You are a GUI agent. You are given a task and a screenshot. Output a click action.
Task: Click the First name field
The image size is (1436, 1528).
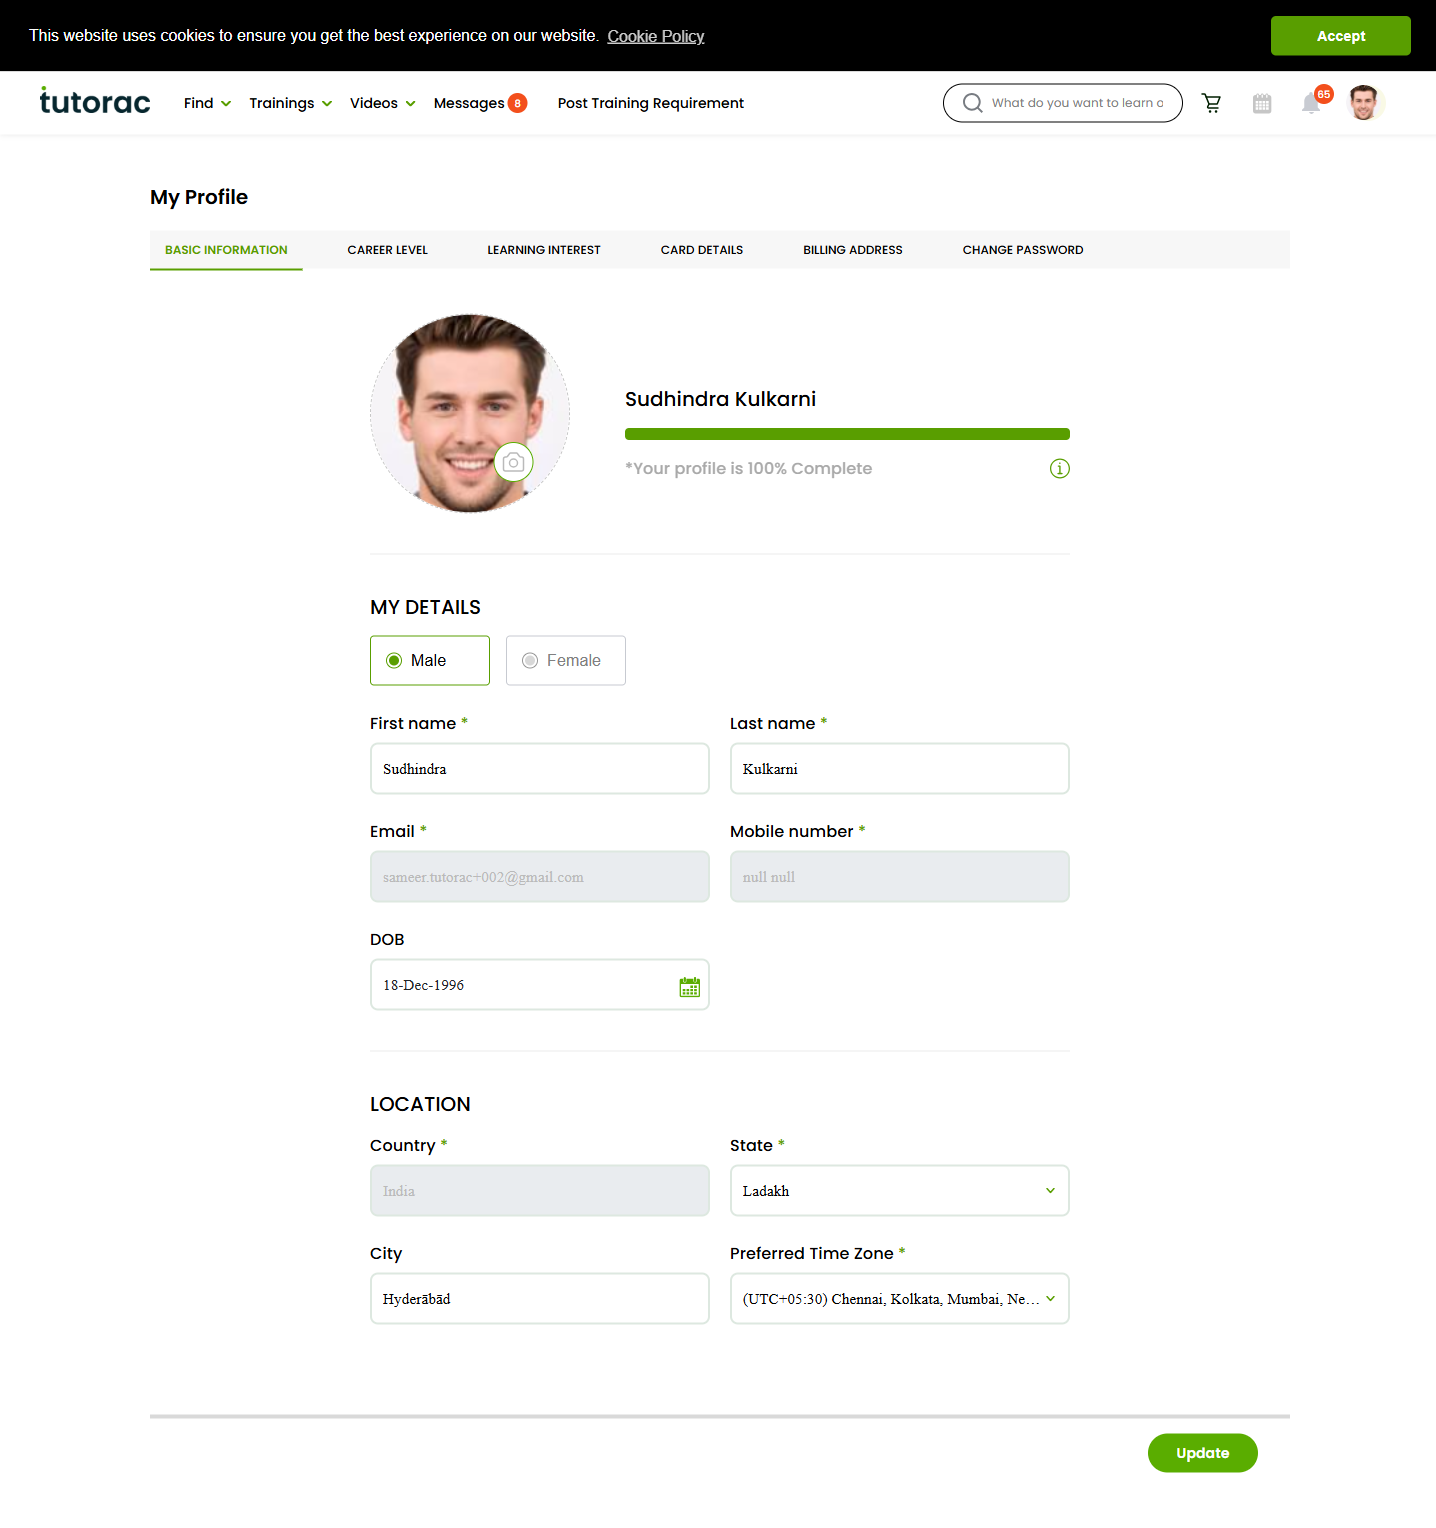point(540,769)
